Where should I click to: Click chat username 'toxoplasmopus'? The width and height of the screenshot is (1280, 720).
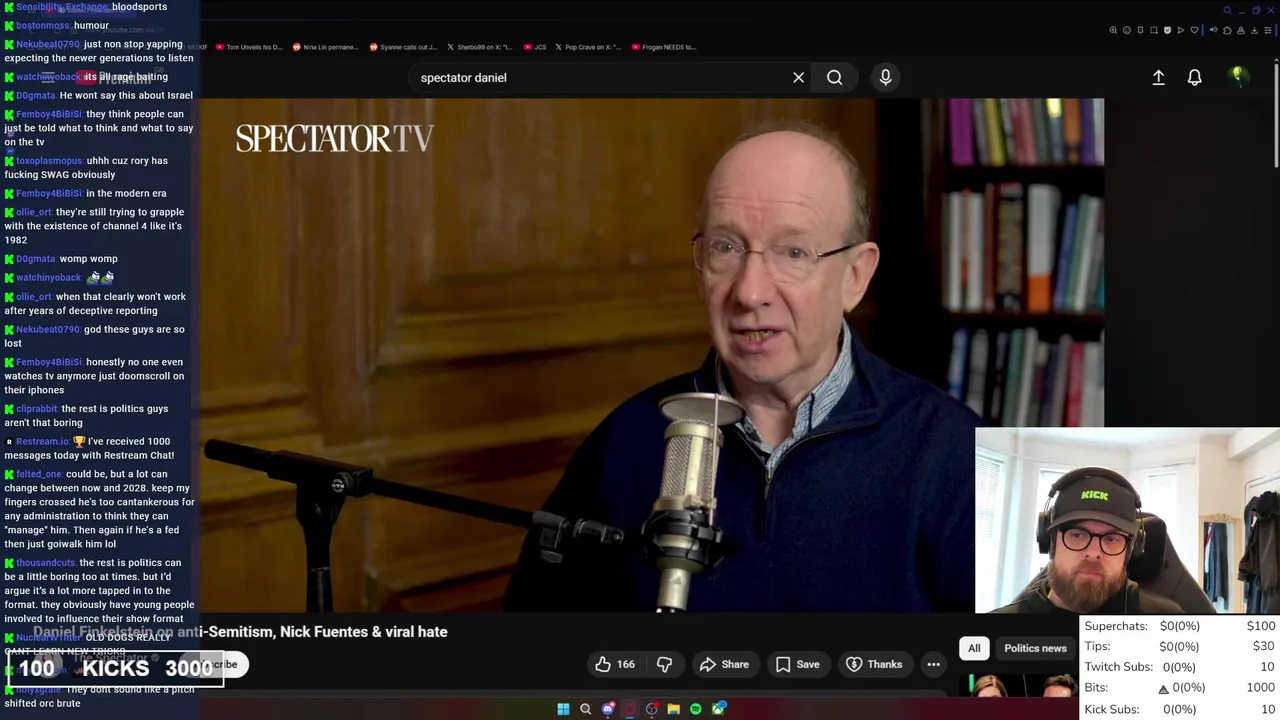[49, 161]
